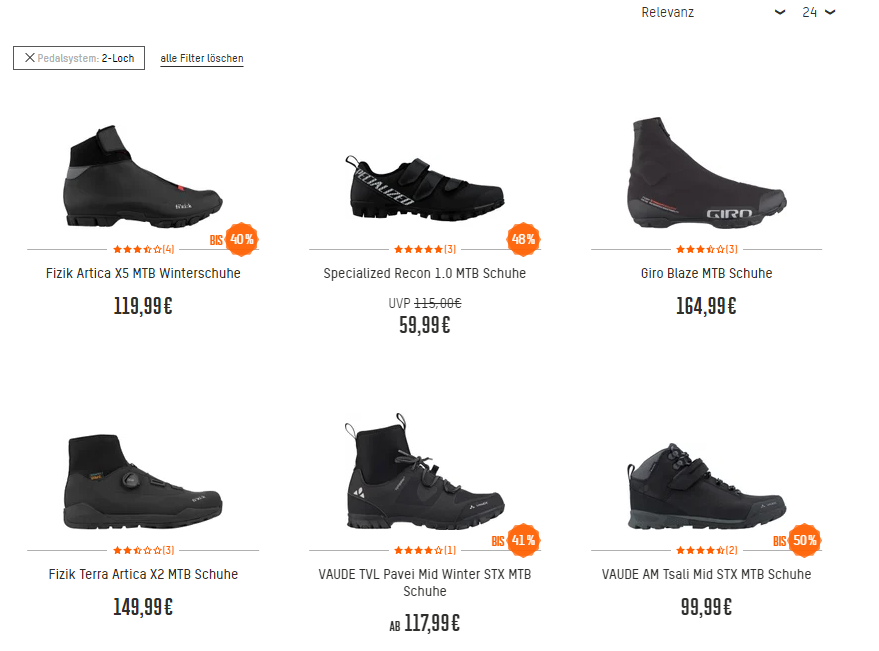Open VAUDE AM Tsali Mid STX title link

pos(707,574)
